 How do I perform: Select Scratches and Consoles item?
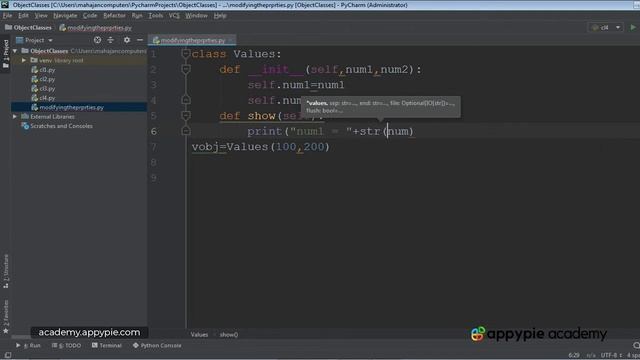tap(61, 126)
